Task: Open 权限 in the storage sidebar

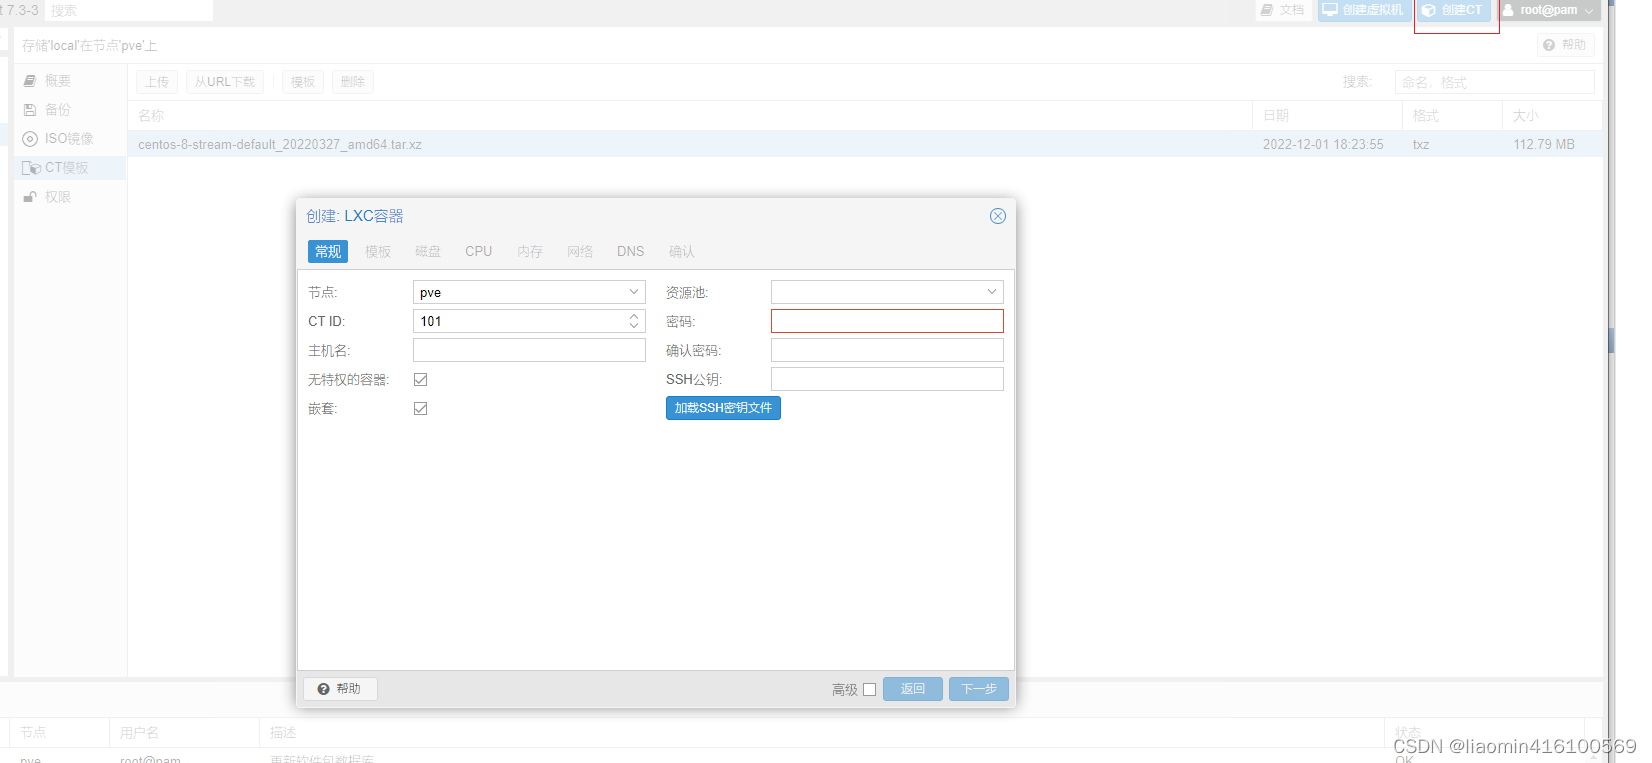Action: pyautogui.click(x=70, y=197)
